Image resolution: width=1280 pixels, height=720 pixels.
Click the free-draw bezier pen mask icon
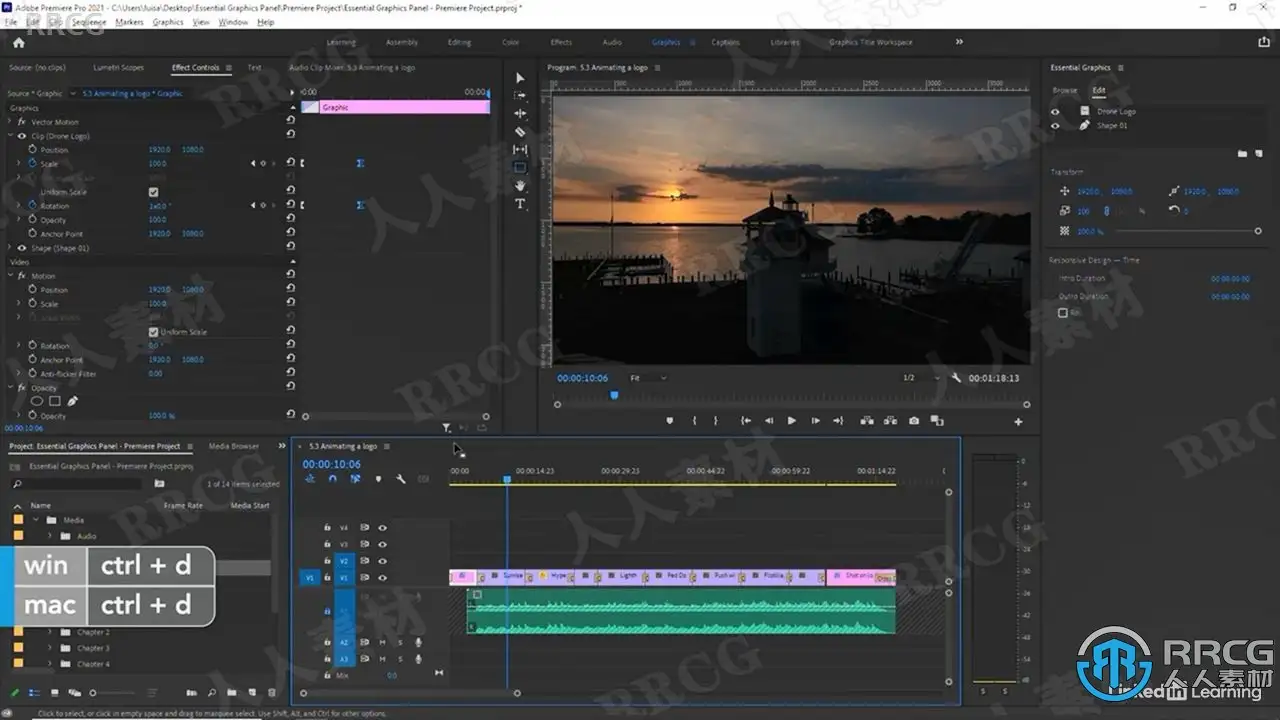pos(73,401)
